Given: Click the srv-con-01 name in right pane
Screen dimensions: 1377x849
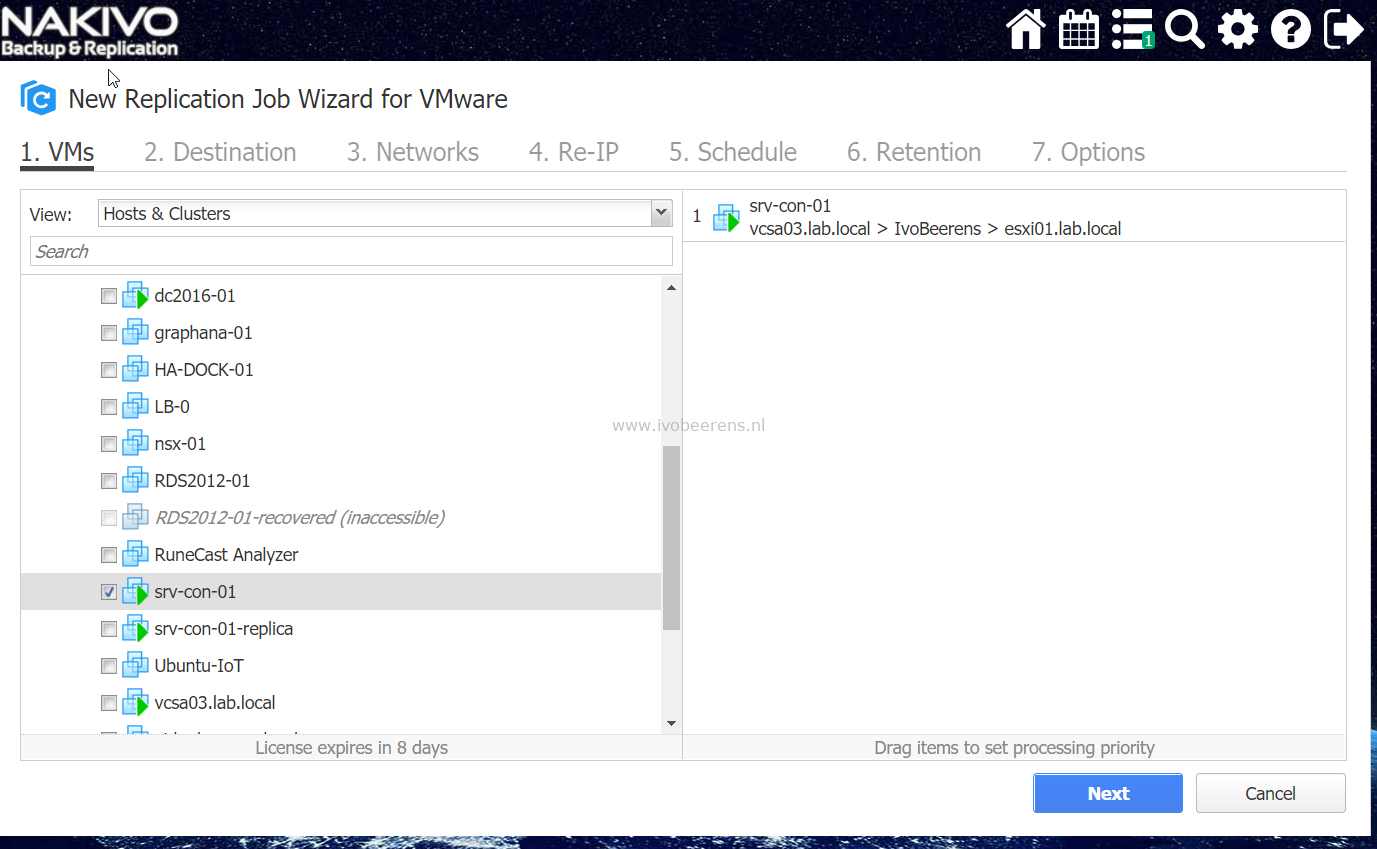Looking at the screenshot, I should 790,206.
